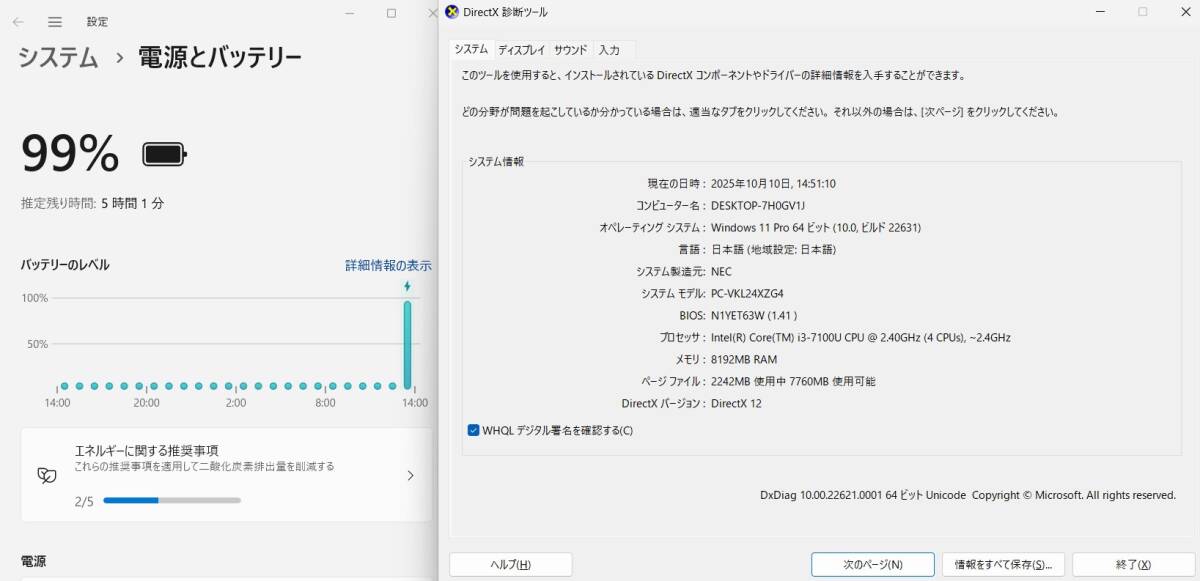Click the charging lightning indicator on the chart
The width and height of the screenshot is (1200, 581).
(409, 285)
